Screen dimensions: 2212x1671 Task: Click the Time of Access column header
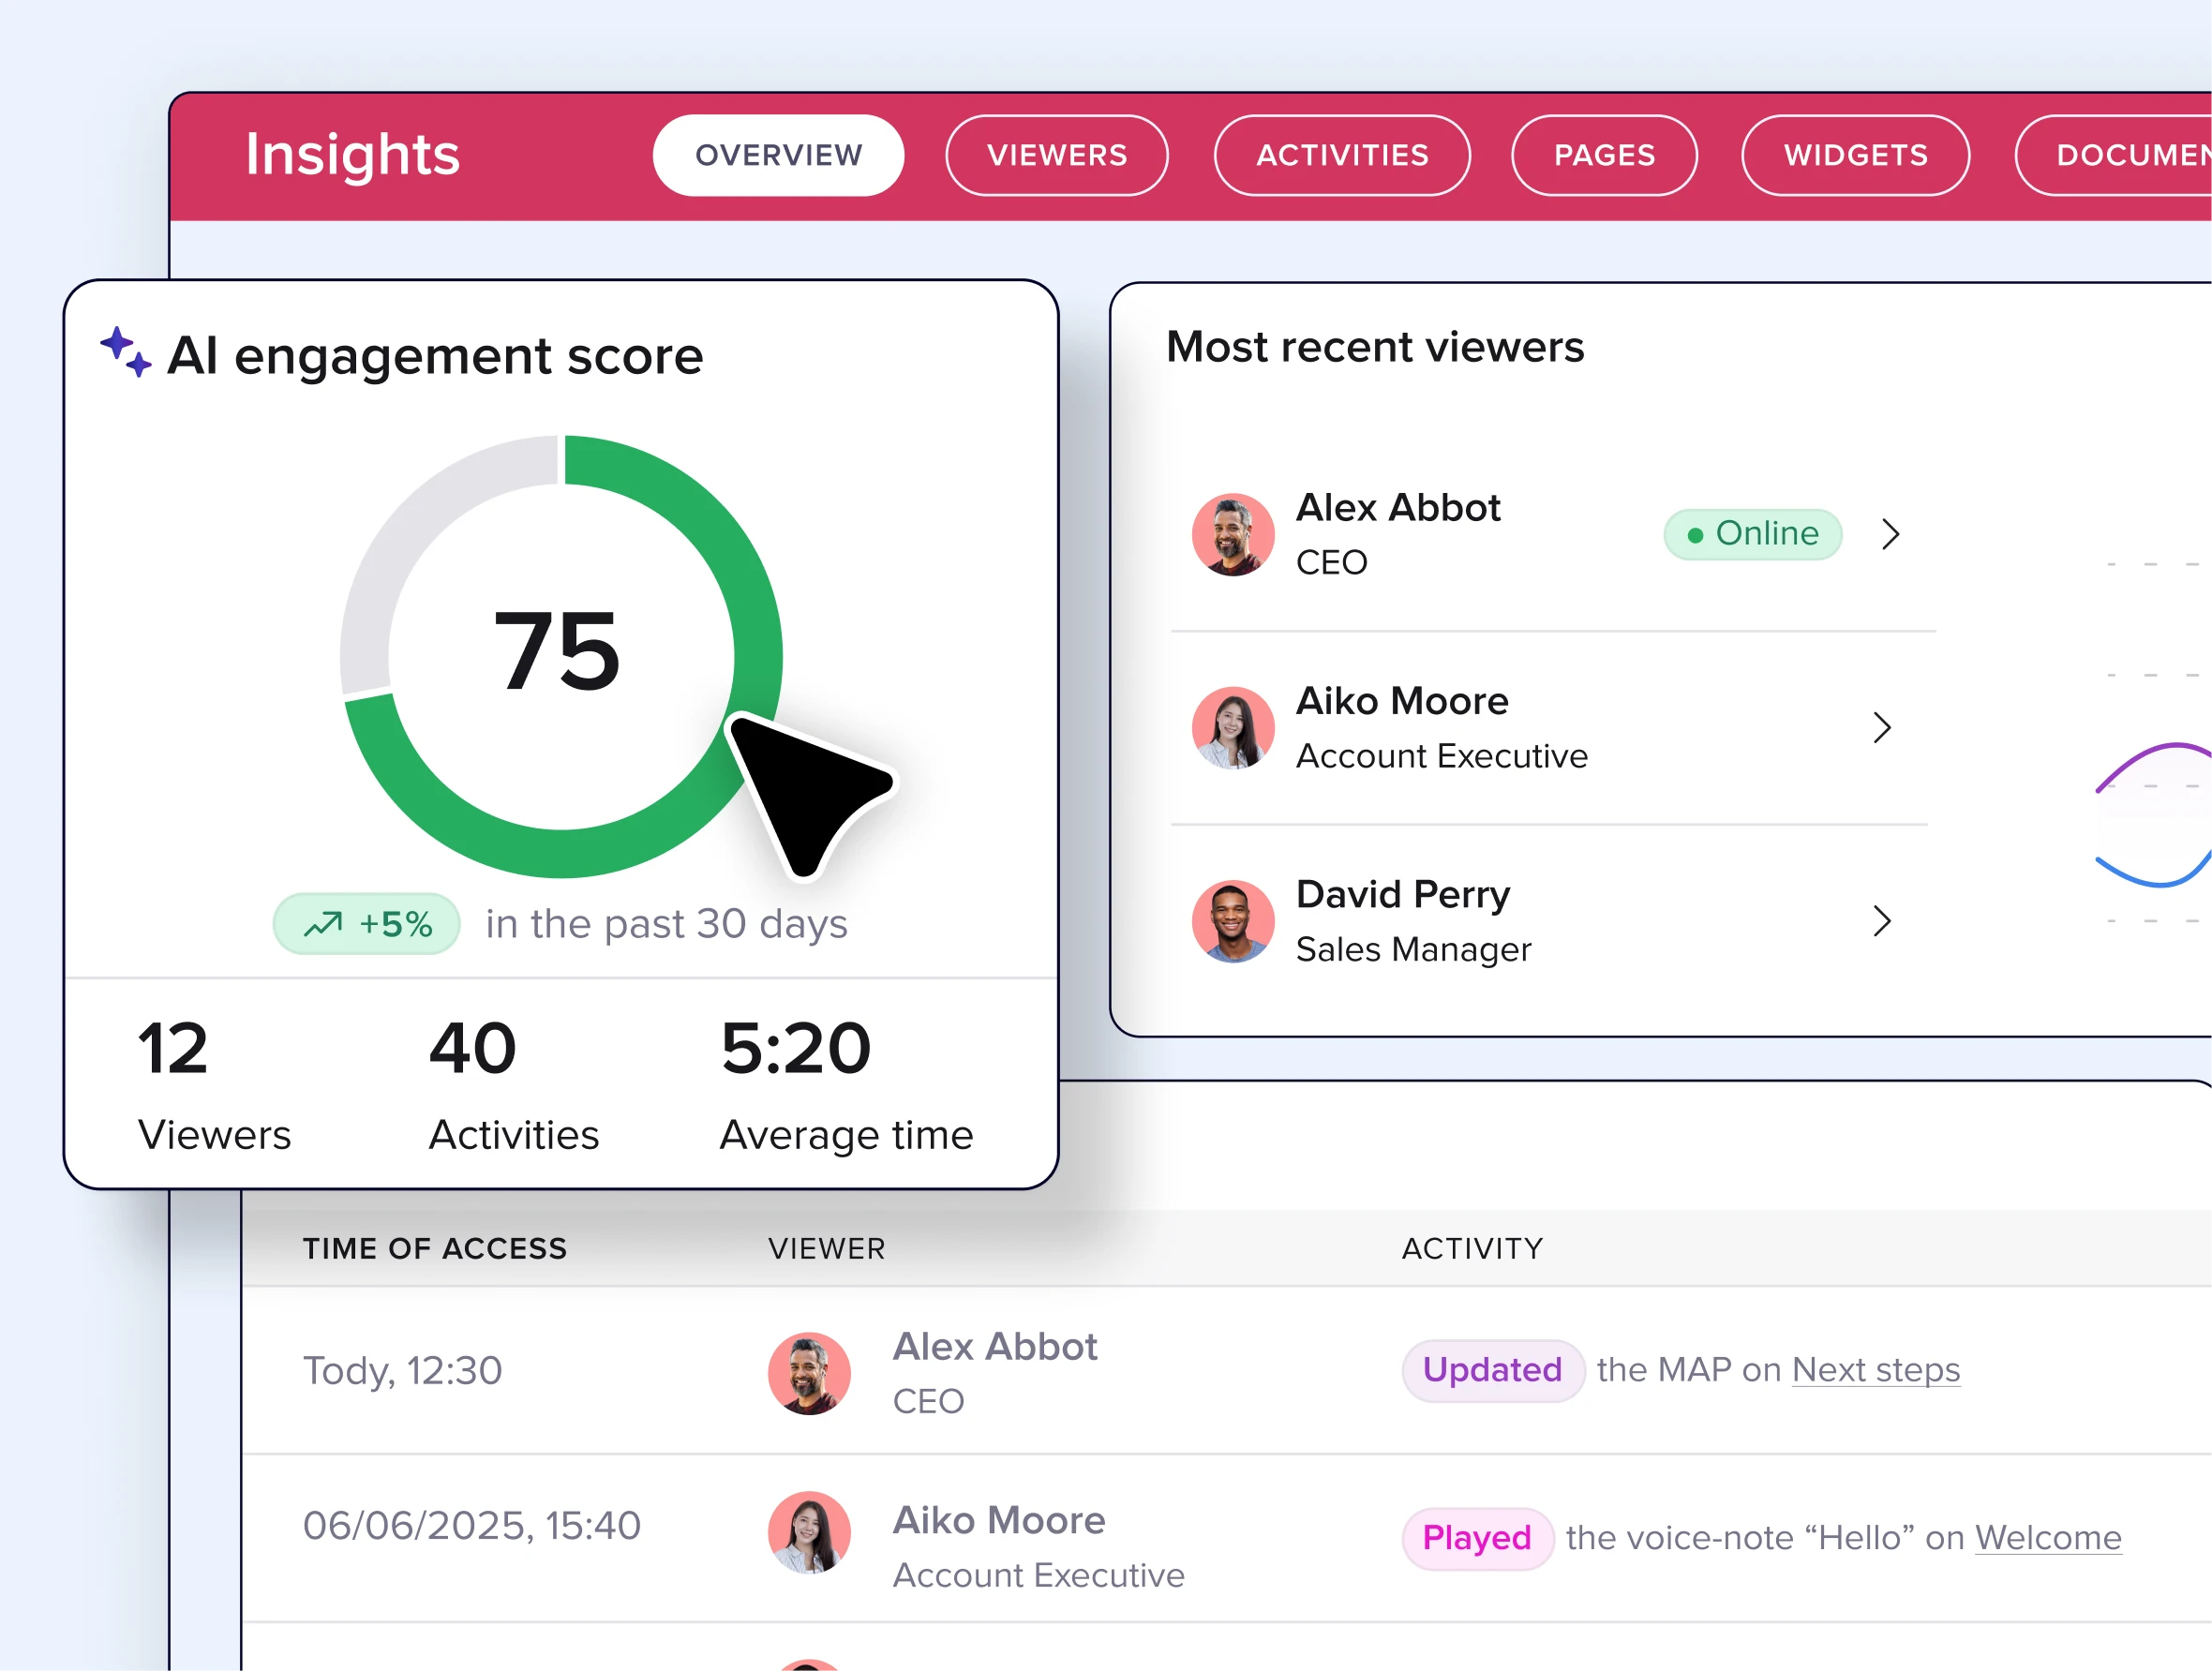pyautogui.click(x=435, y=1248)
